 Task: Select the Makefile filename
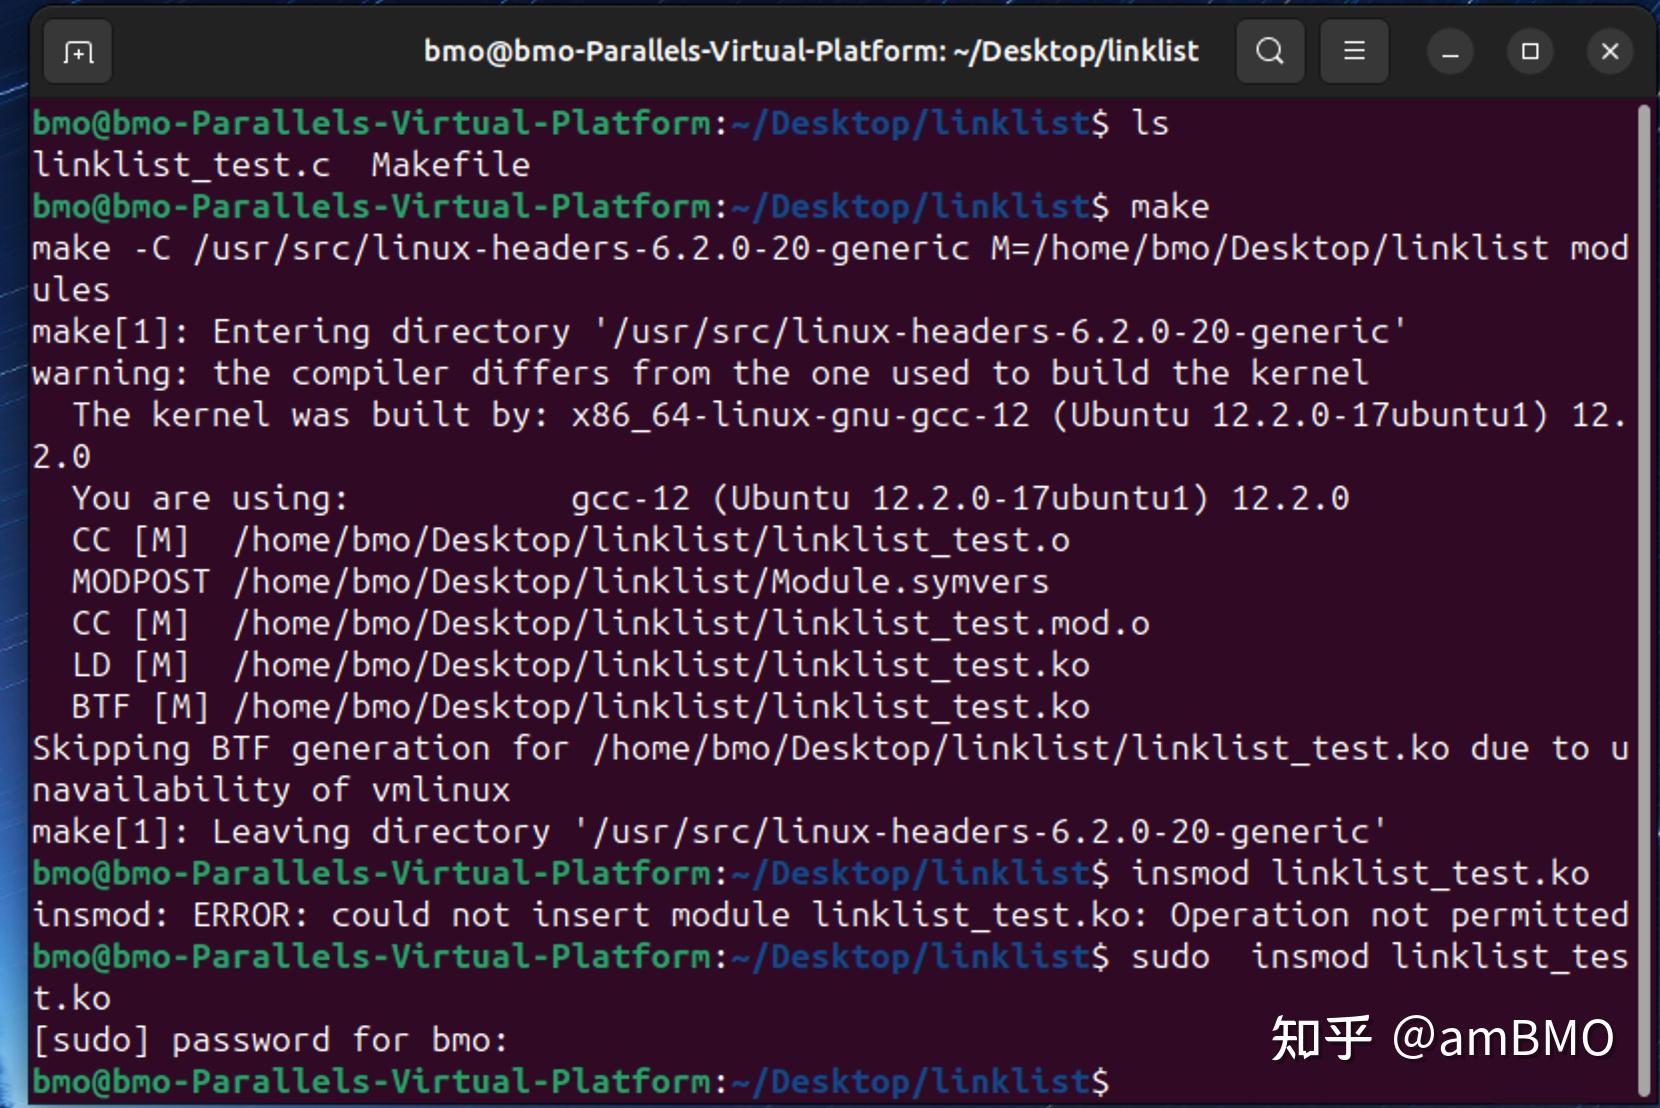[449, 163]
